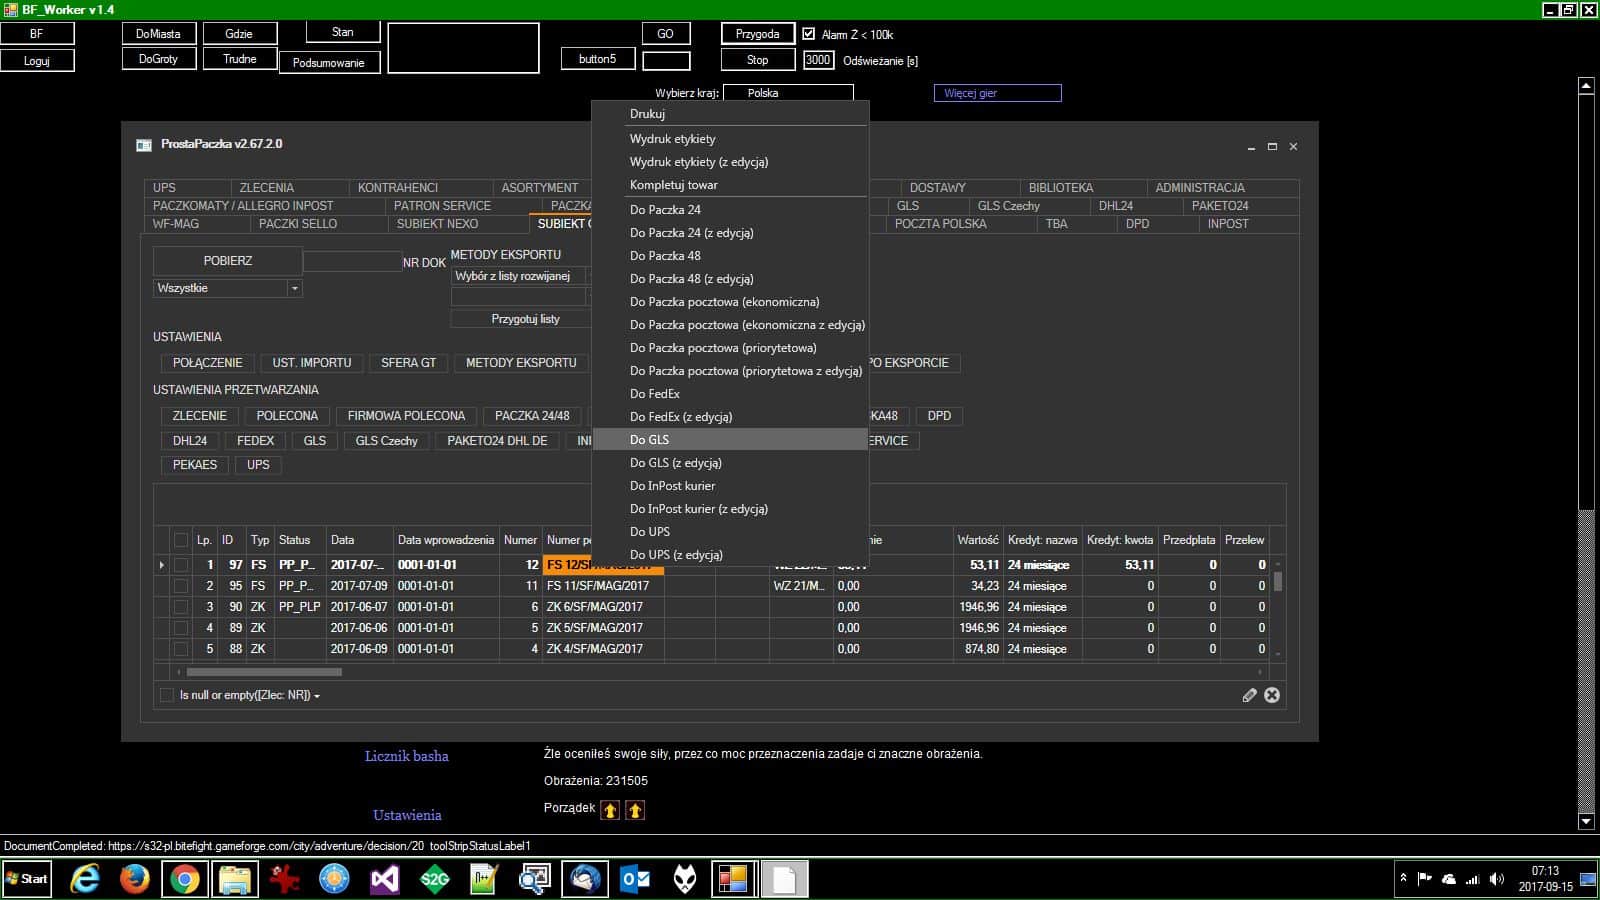
Task: Launch Notepad++ from the taskbar
Action: [x=484, y=879]
